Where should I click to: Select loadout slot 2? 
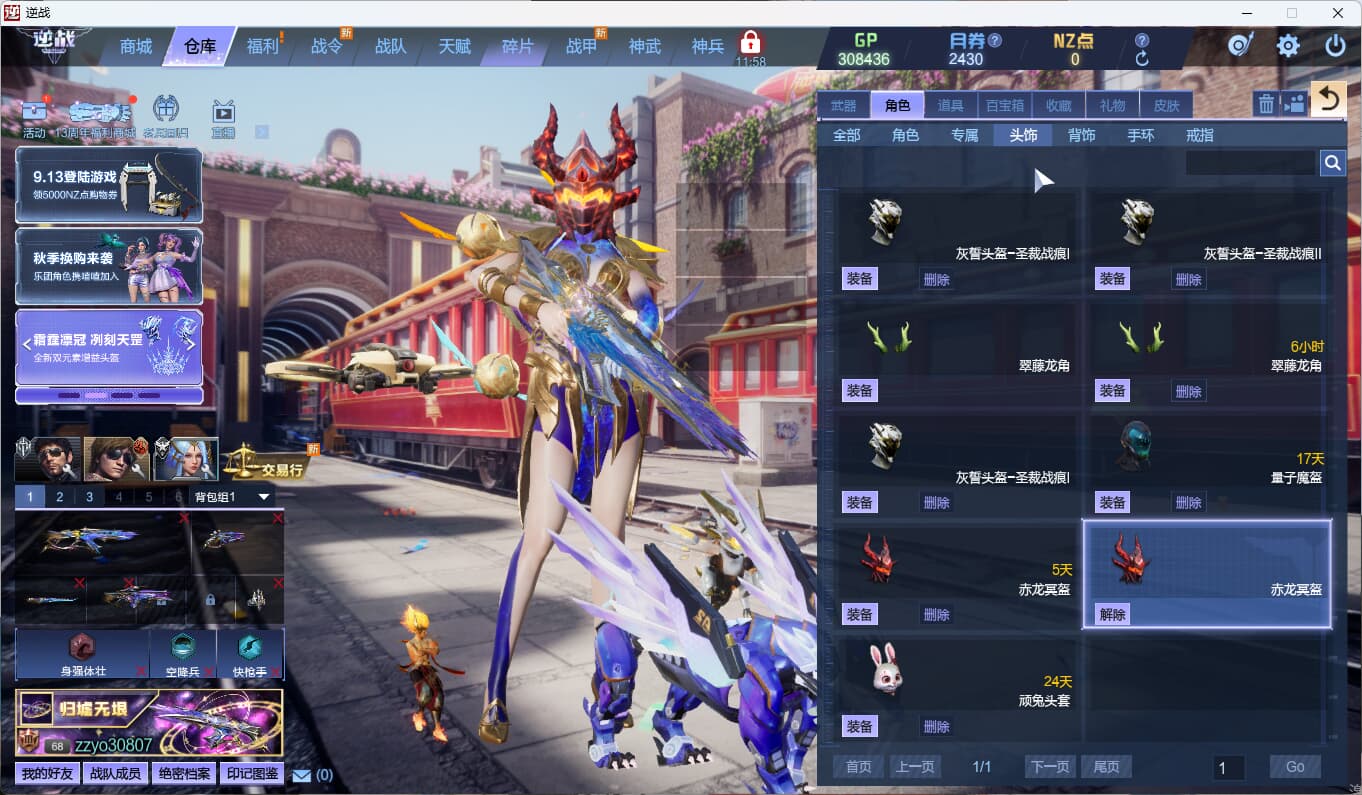click(x=60, y=497)
